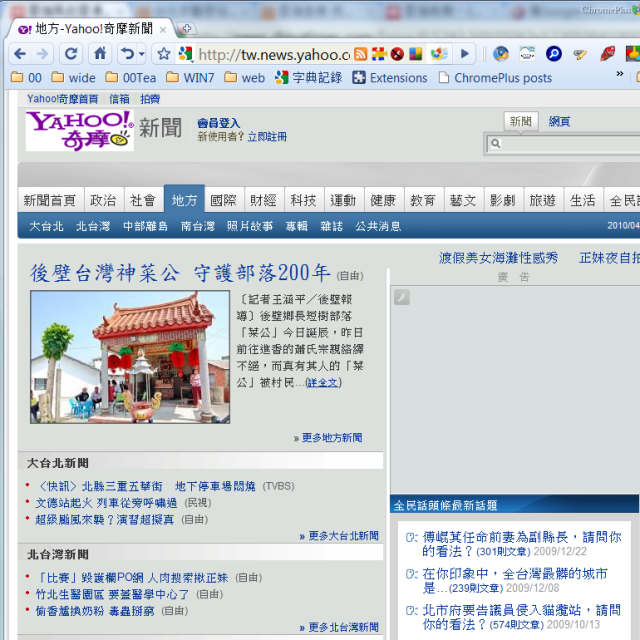Show hidden bookmarks with the double chevron

(620, 73)
